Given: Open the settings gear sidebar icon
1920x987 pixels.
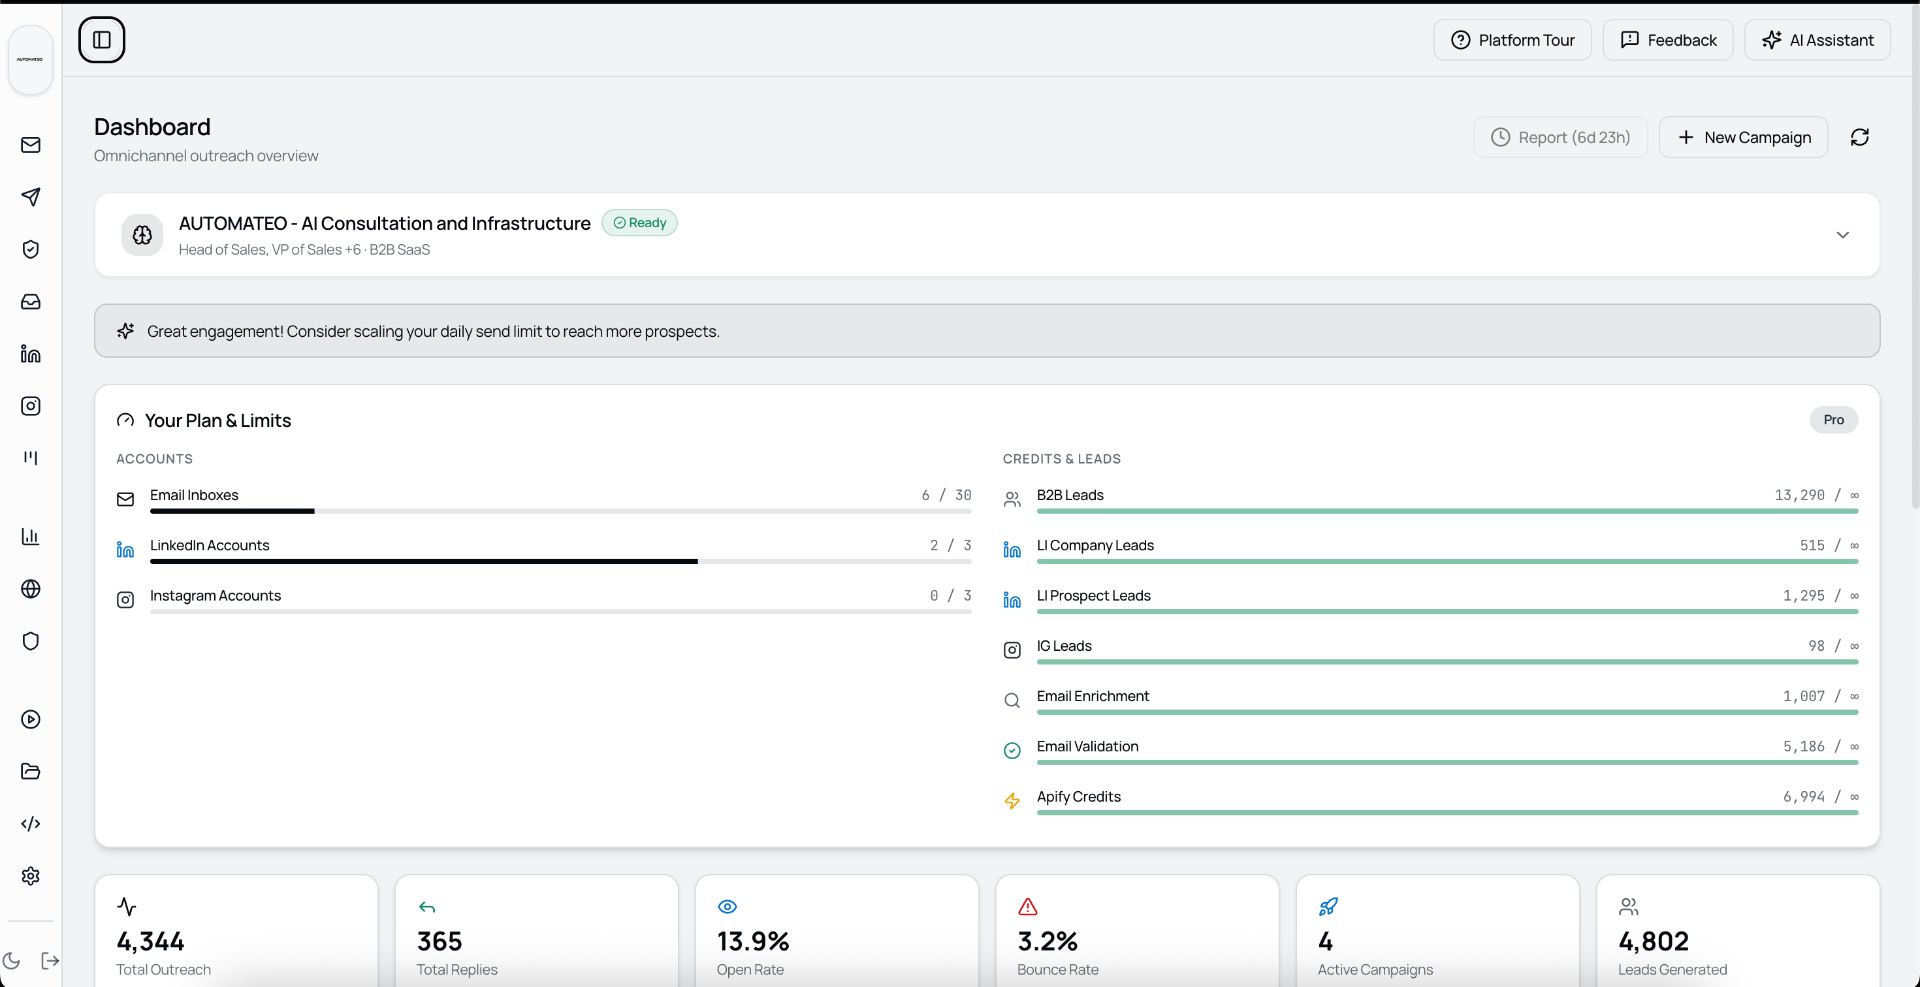Looking at the screenshot, I should 31,876.
